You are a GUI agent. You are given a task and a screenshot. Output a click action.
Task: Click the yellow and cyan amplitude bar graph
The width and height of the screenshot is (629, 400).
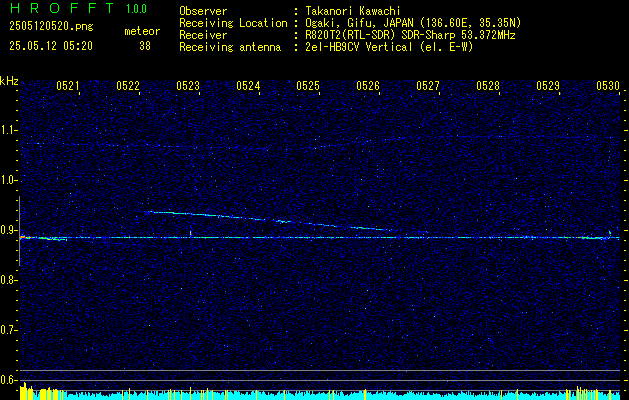pos(320,392)
